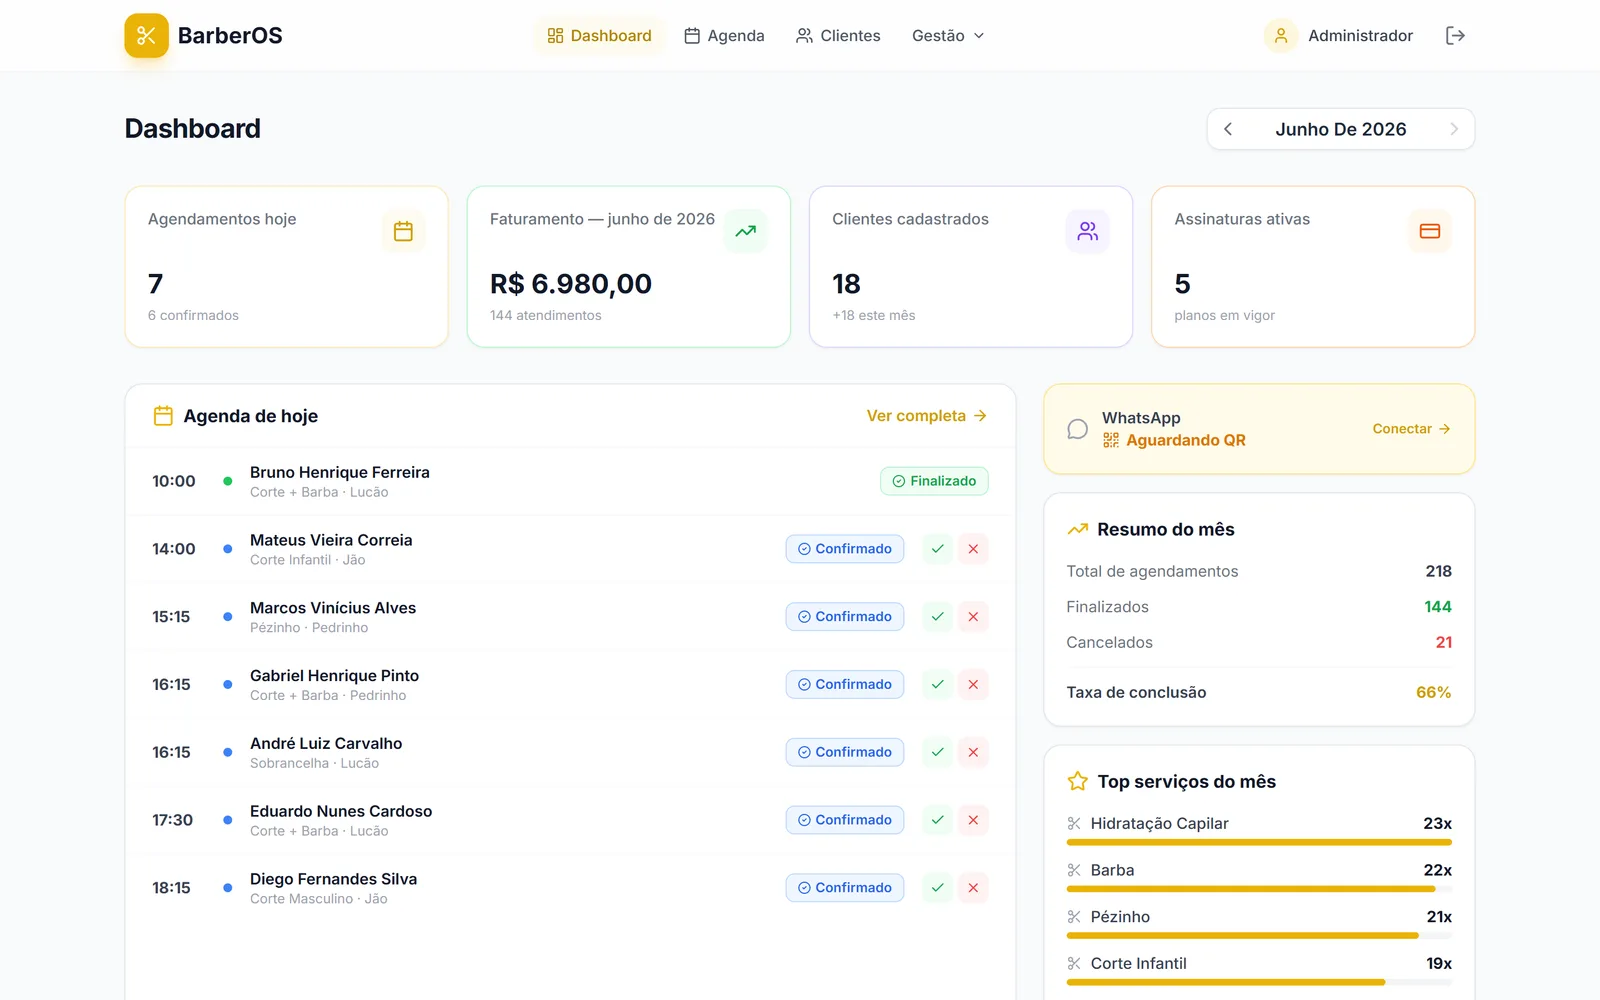Click the Hidratação Capilar progress bar
Image resolution: width=1600 pixels, height=1000 pixels.
pyautogui.click(x=1259, y=843)
